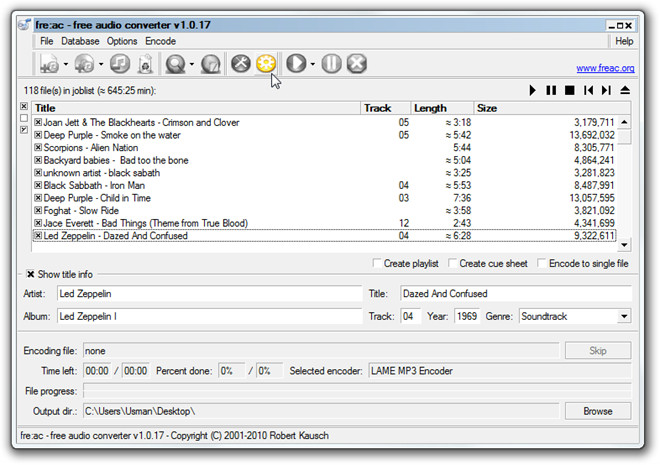Open the start encoding dropdown arrow
This screenshot has width=660, height=465.
[x=313, y=64]
